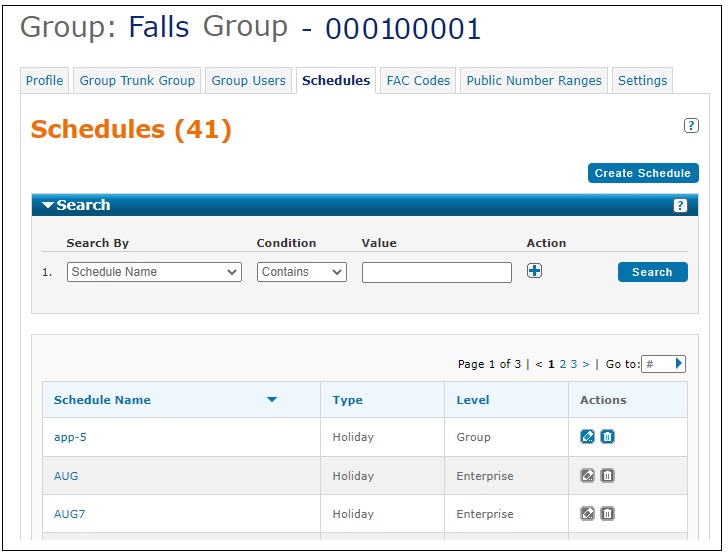Click trash icon in AUG7 row
Screen dimensions: 728x559
(607, 514)
